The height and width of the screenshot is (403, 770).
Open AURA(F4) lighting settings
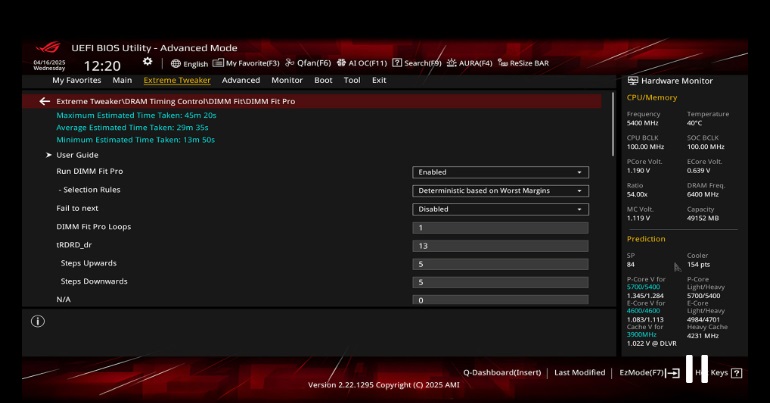pos(469,63)
